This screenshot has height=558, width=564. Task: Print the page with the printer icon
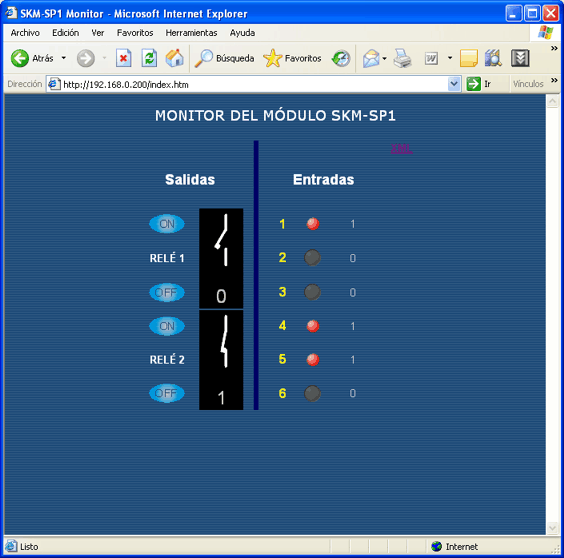[x=402, y=58]
